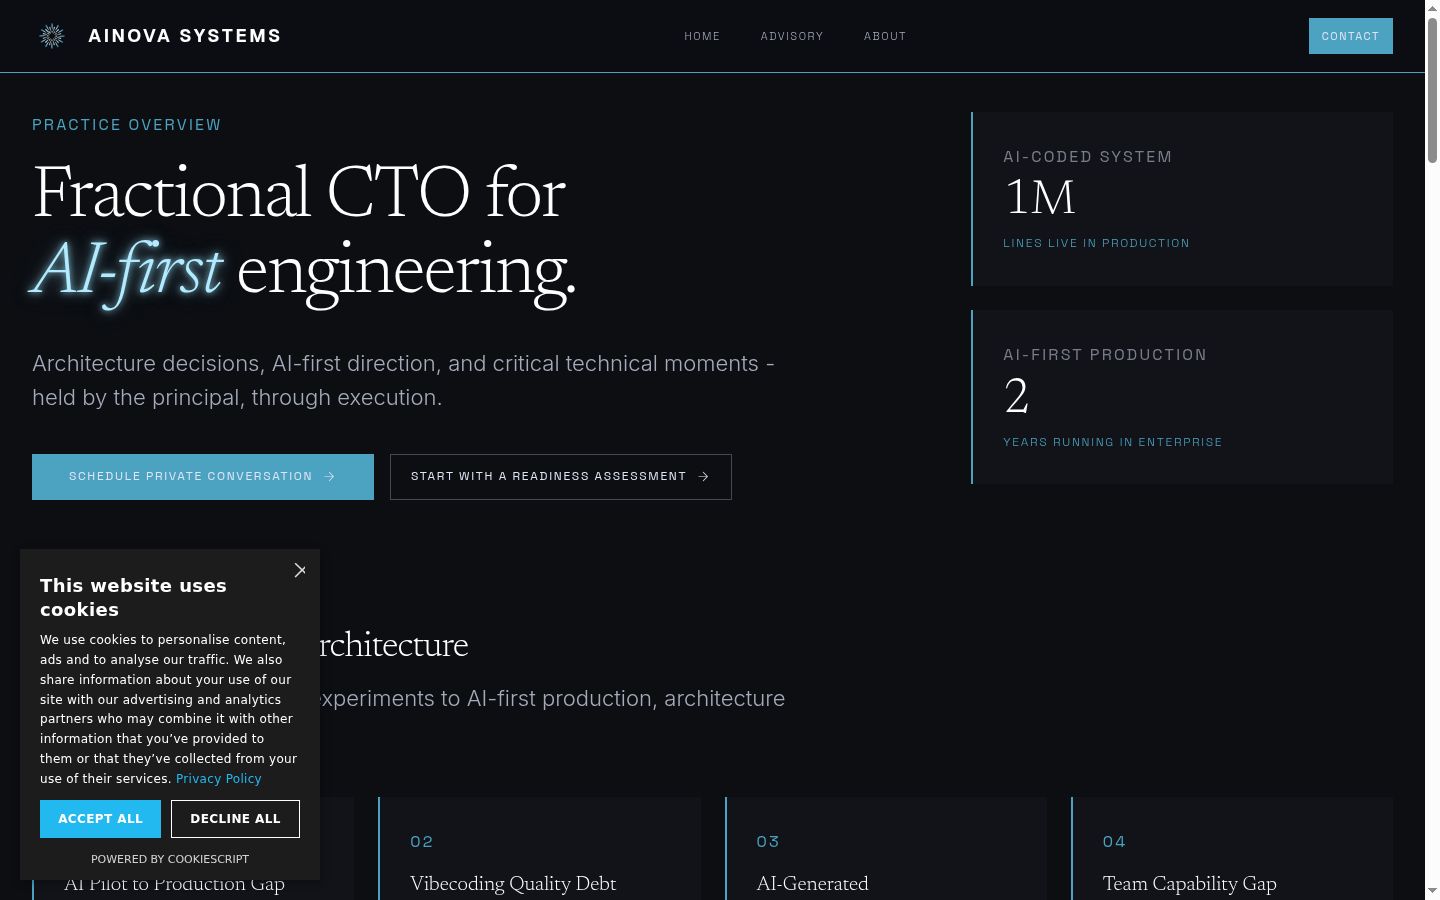This screenshot has width=1440, height=900.
Task: Accept all cookies
Action: 100,819
